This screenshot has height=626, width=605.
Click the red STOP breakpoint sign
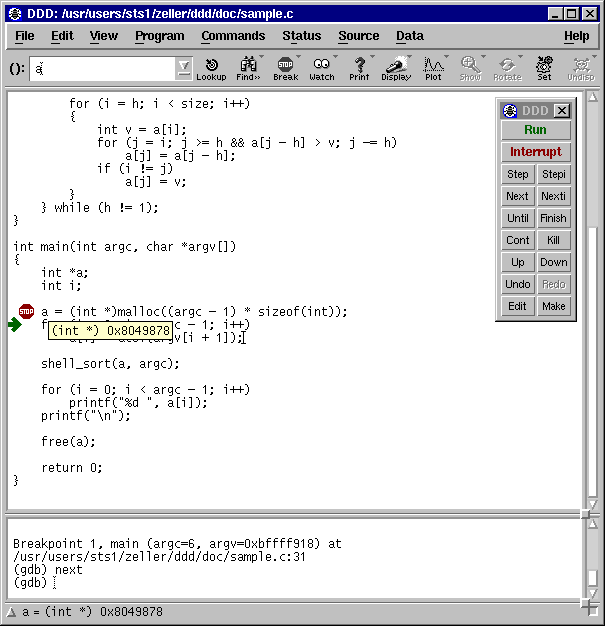[x=26, y=311]
